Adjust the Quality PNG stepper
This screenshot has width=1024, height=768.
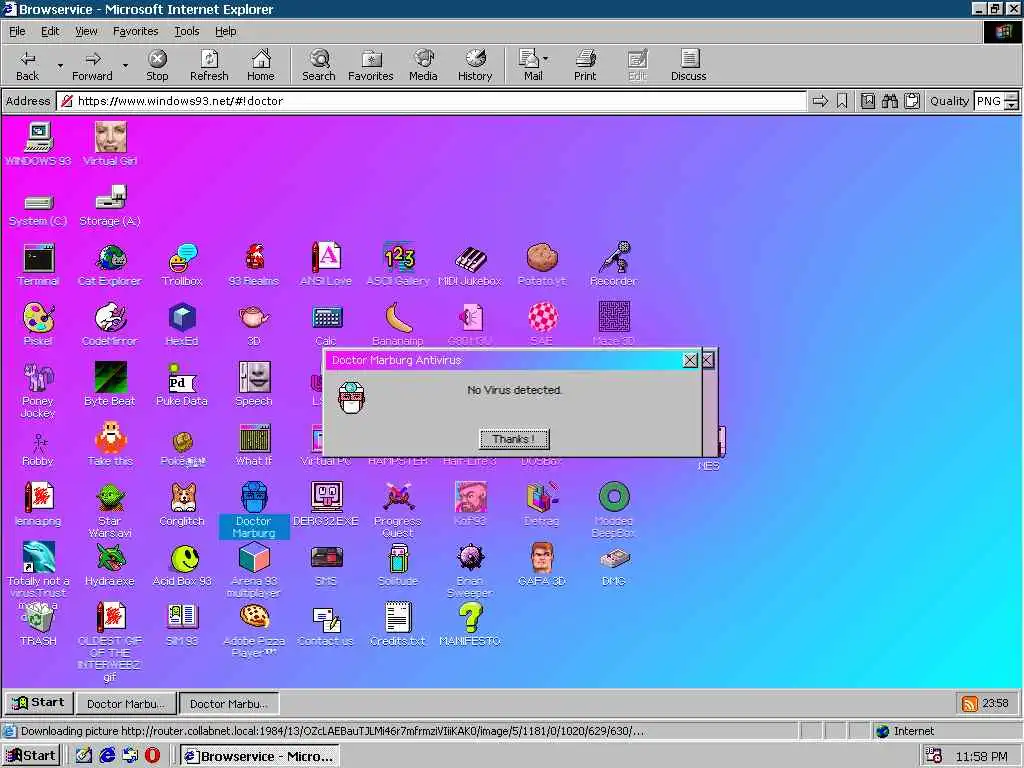tap(1011, 101)
